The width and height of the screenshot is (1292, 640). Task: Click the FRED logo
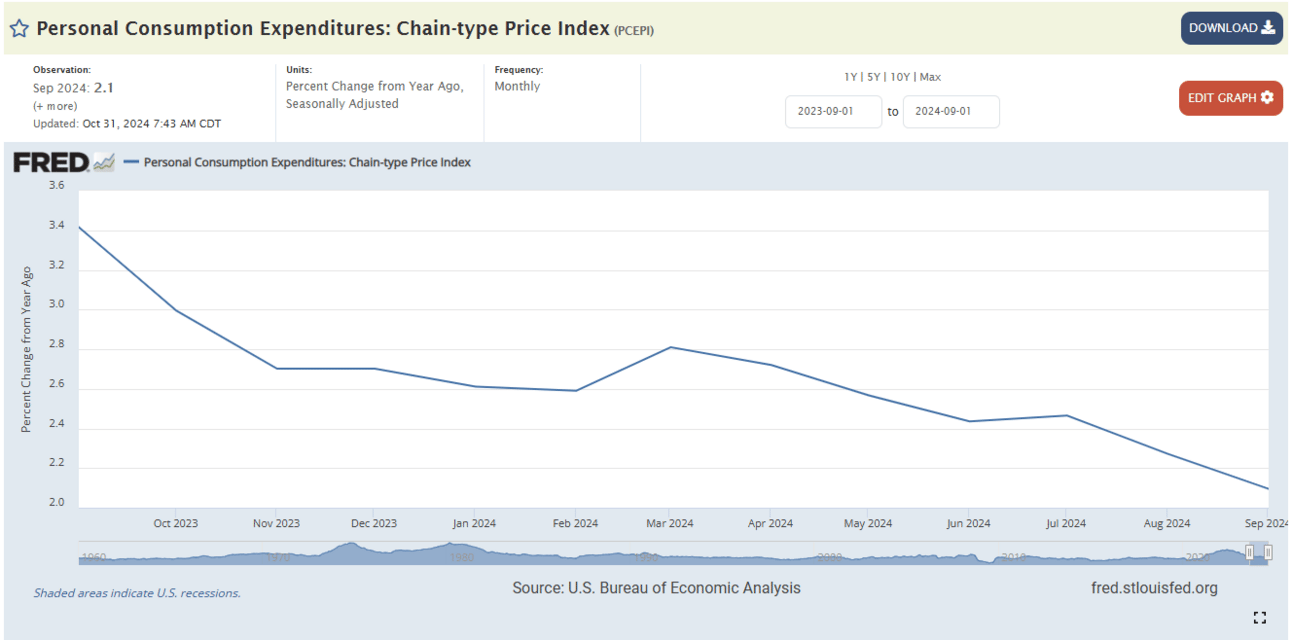[x=64, y=162]
